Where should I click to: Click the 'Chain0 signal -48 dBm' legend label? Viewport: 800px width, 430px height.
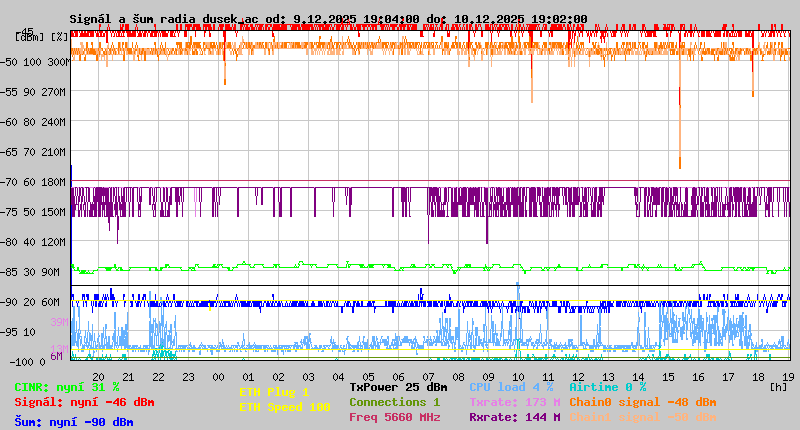pos(642,402)
